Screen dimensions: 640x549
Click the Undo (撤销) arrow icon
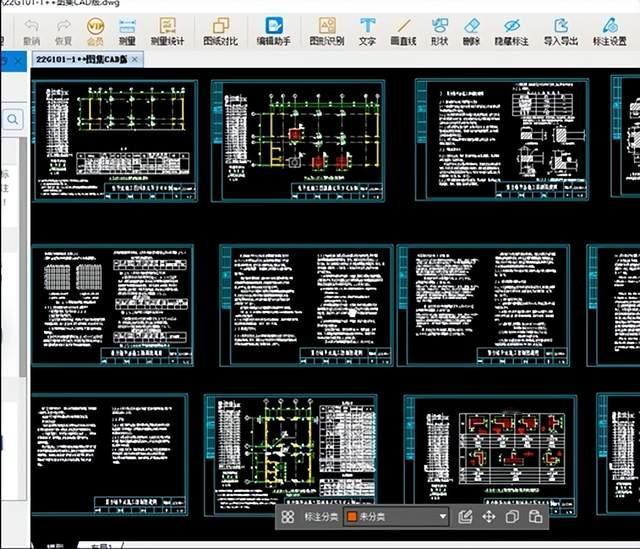[31, 25]
